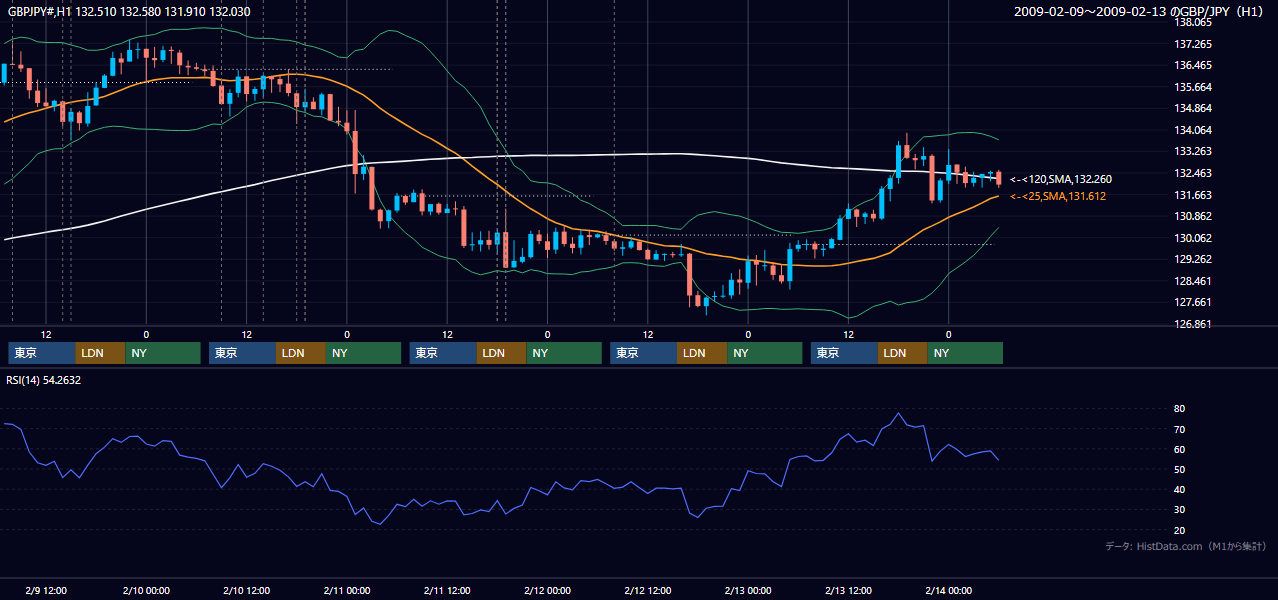Select the 2/10 00:00 time axis label
This screenshot has height=600, width=1278.
[146, 590]
